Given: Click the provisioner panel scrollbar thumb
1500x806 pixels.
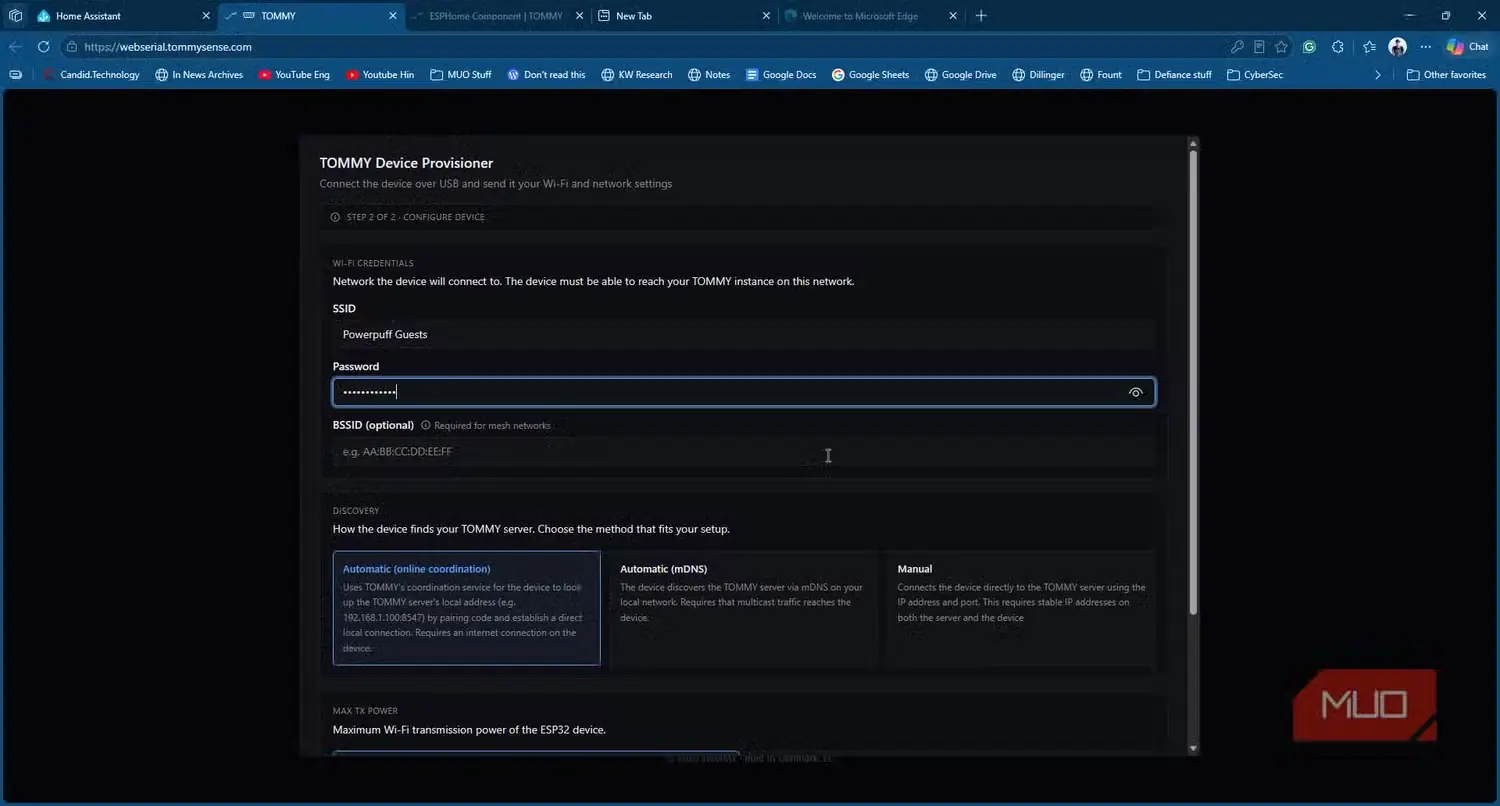Looking at the screenshot, I should point(1192,381).
